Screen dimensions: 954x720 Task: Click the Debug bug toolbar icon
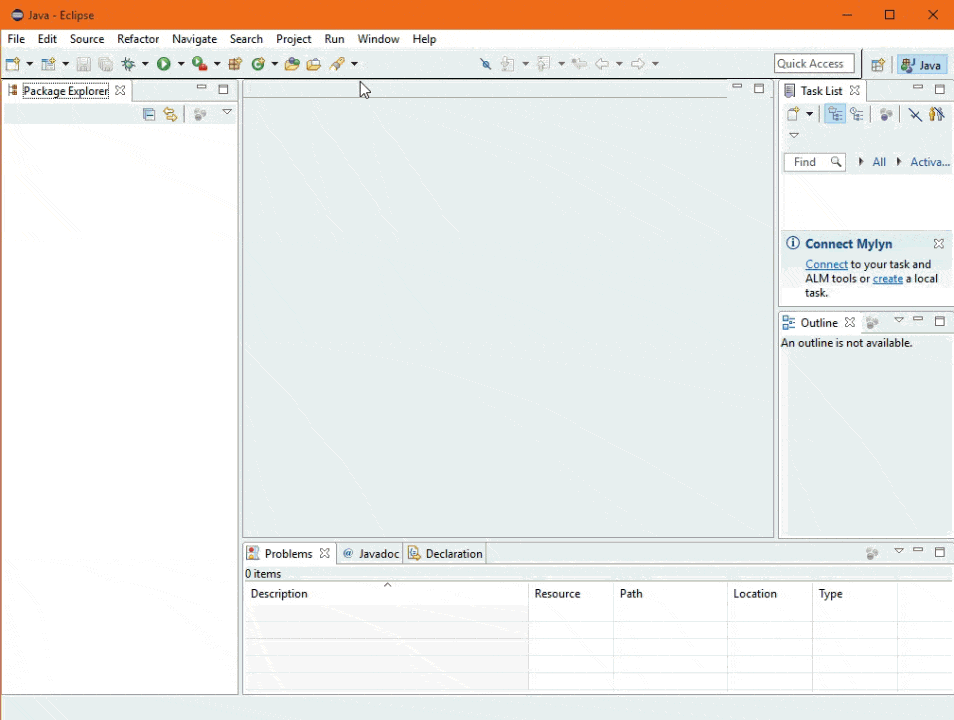pyautogui.click(x=128, y=64)
